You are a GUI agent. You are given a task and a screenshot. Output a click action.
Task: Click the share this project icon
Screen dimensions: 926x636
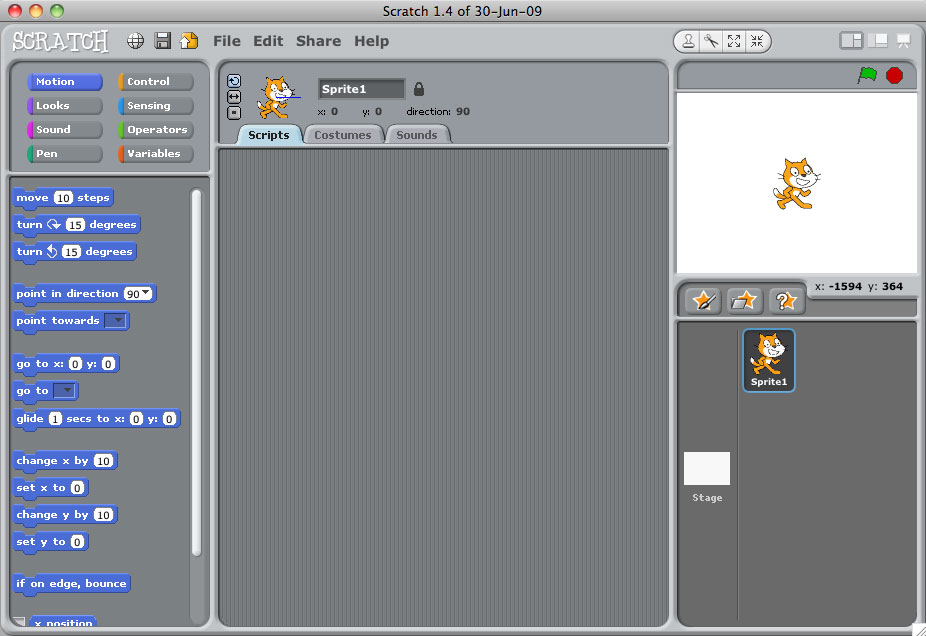tap(189, 41)
